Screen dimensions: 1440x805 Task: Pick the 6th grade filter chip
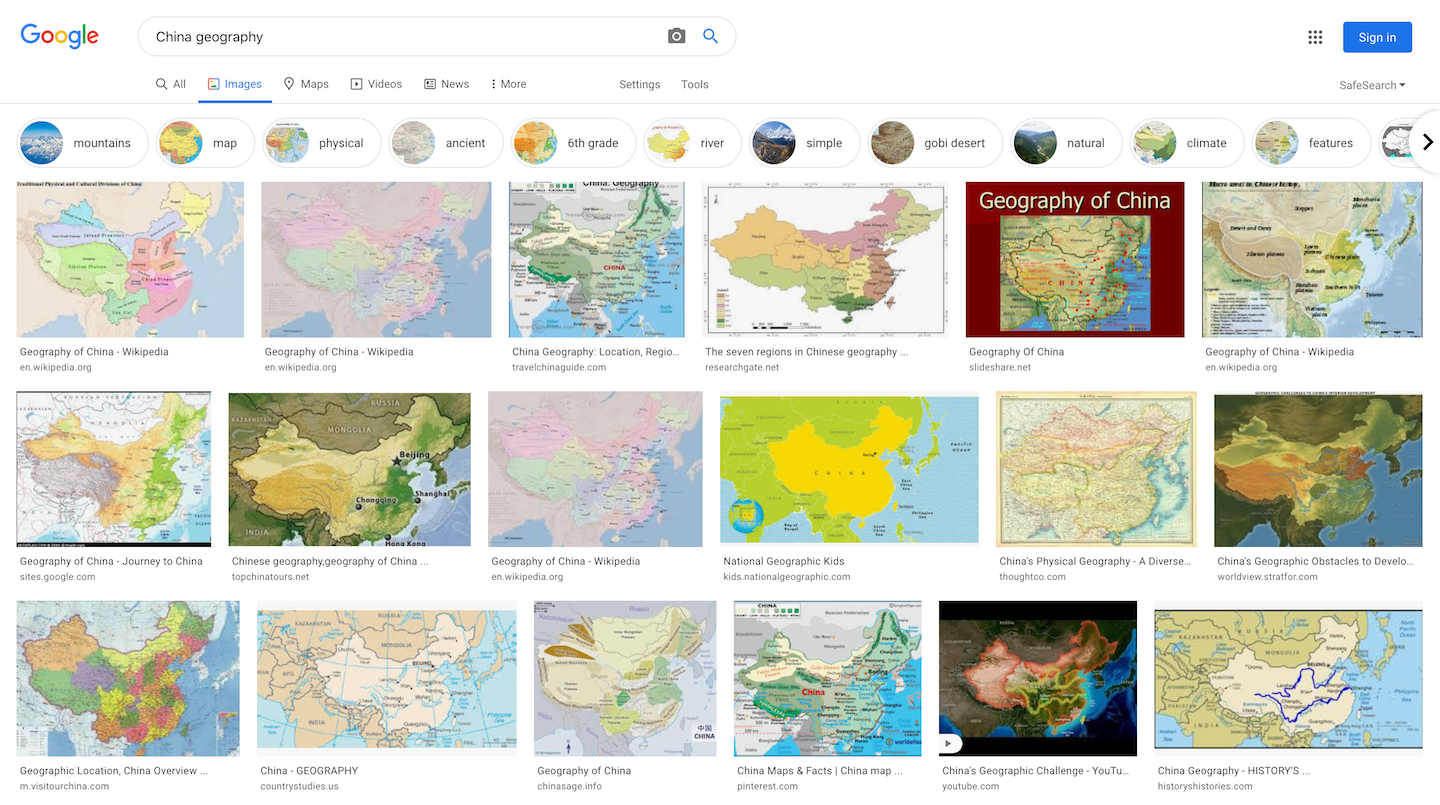pos(573,143)
